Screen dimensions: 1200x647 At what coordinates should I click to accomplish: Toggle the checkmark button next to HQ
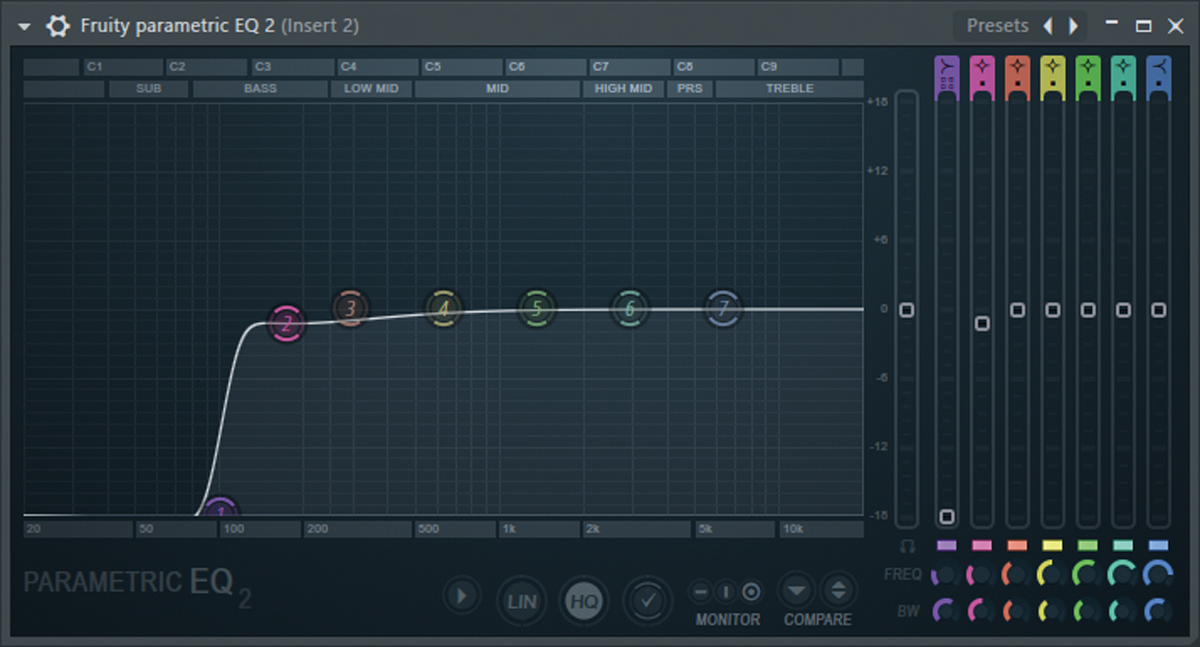pos(647,601)
